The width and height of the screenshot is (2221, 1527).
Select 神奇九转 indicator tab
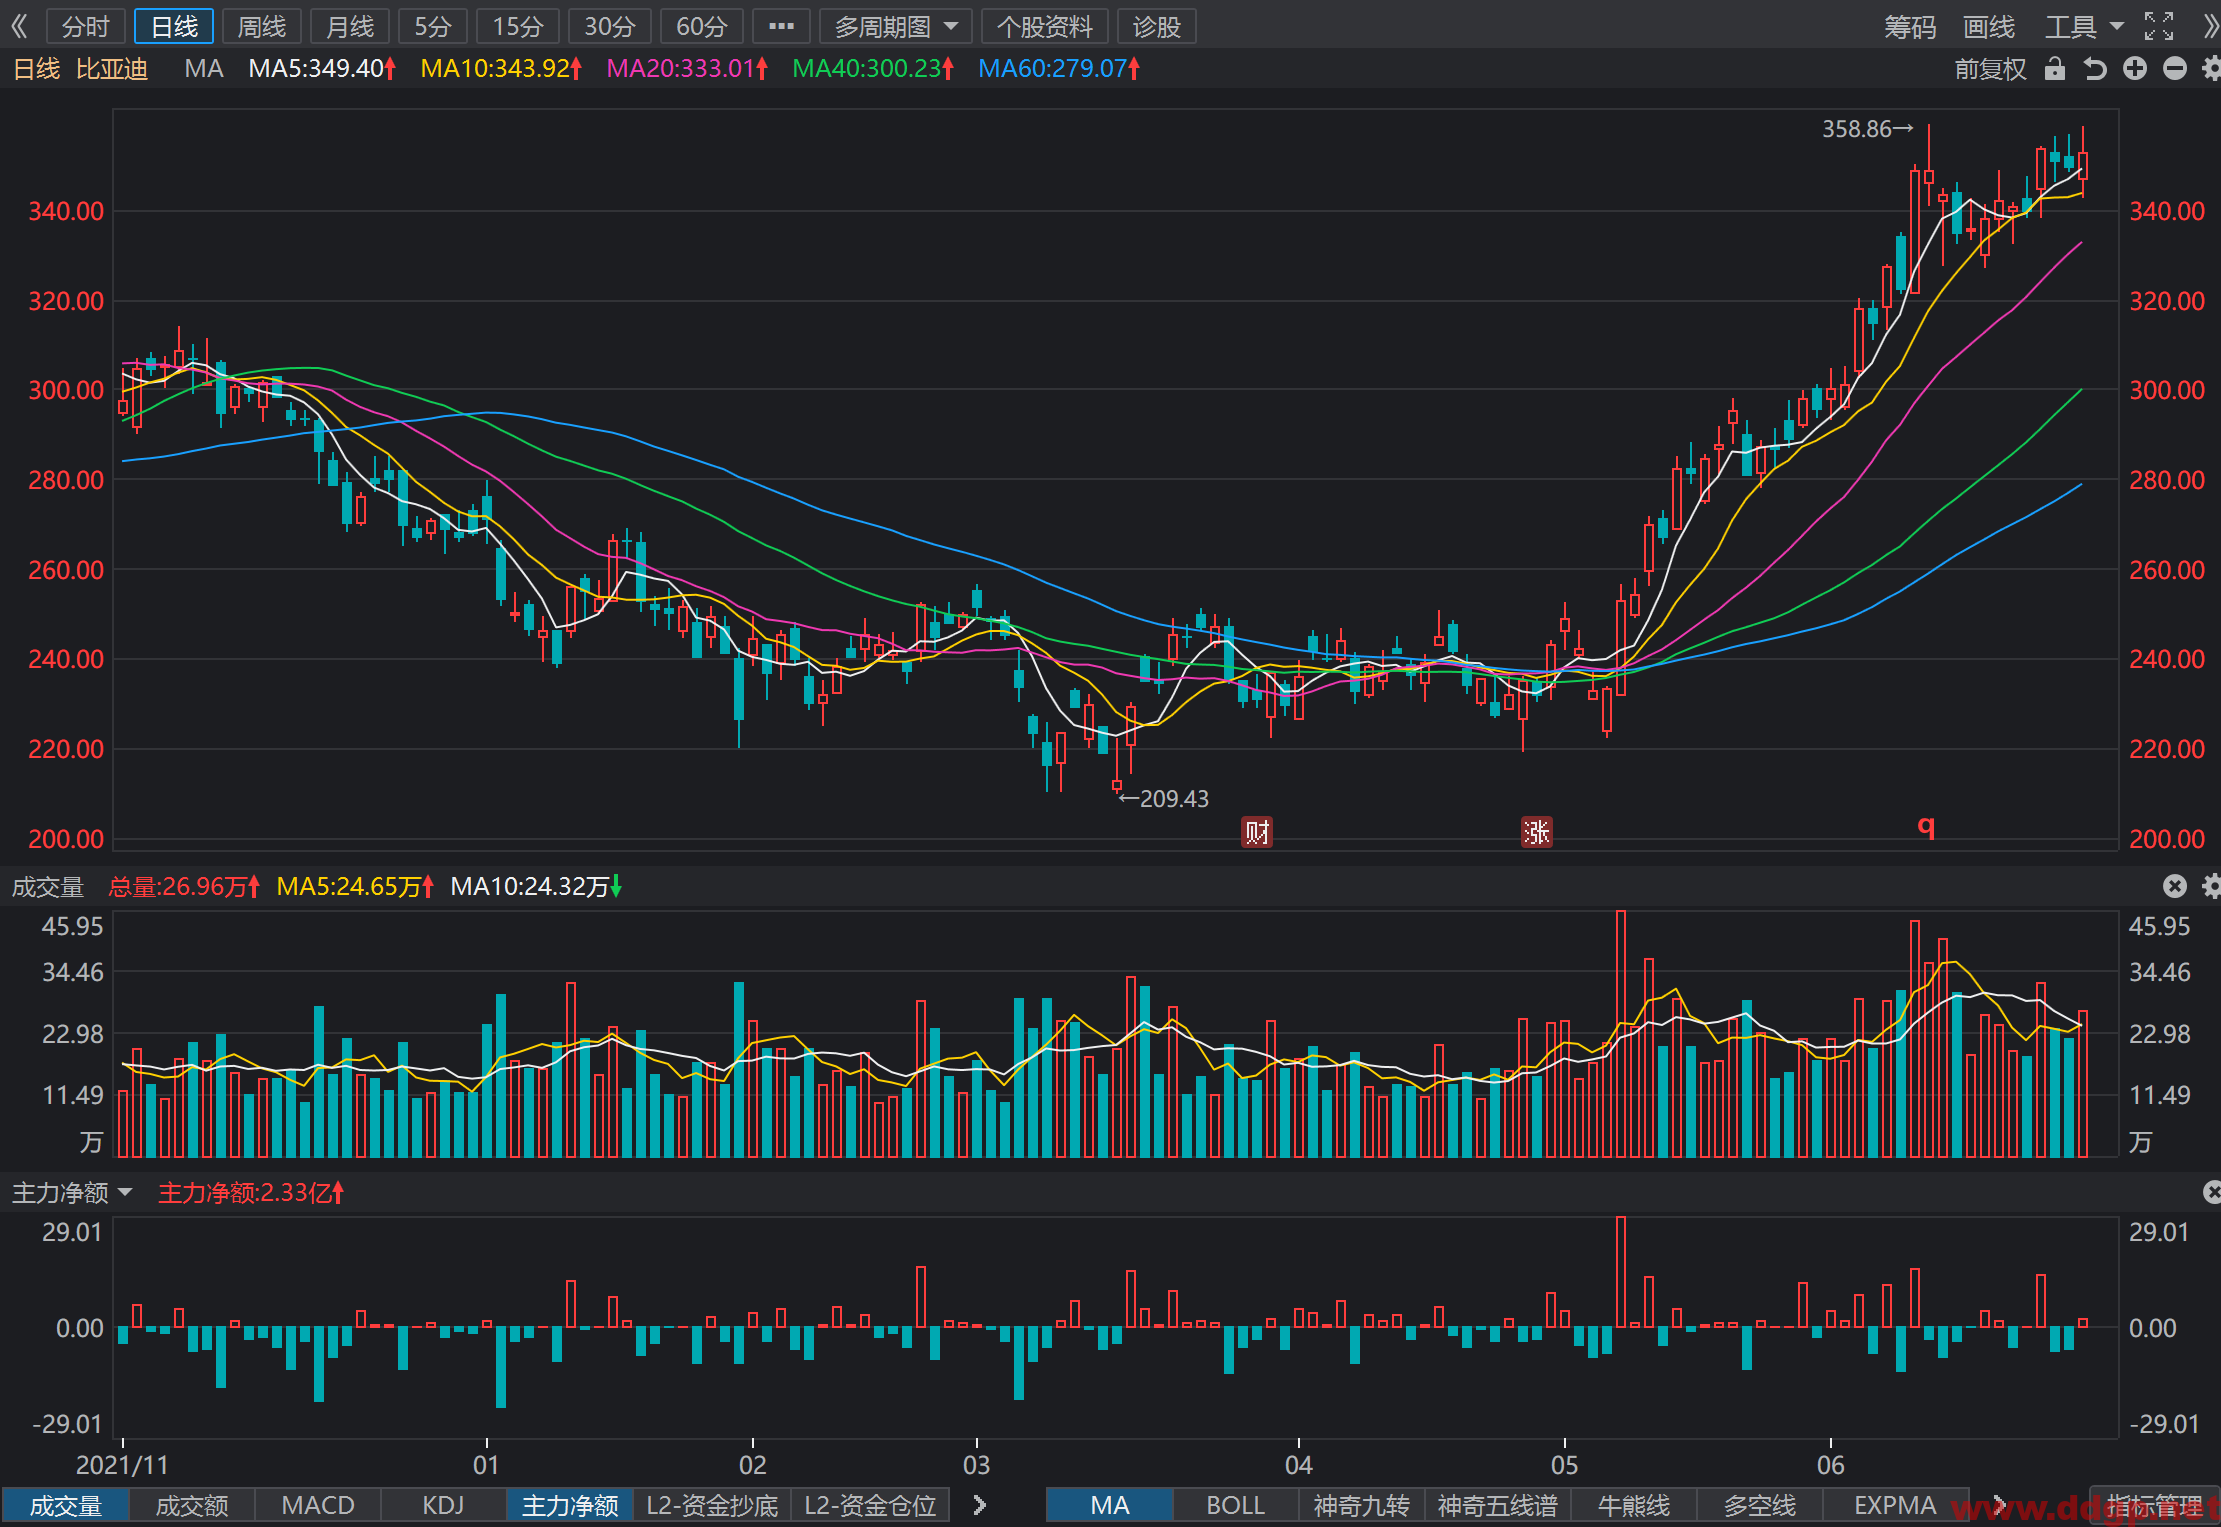coord(1362,1505)
